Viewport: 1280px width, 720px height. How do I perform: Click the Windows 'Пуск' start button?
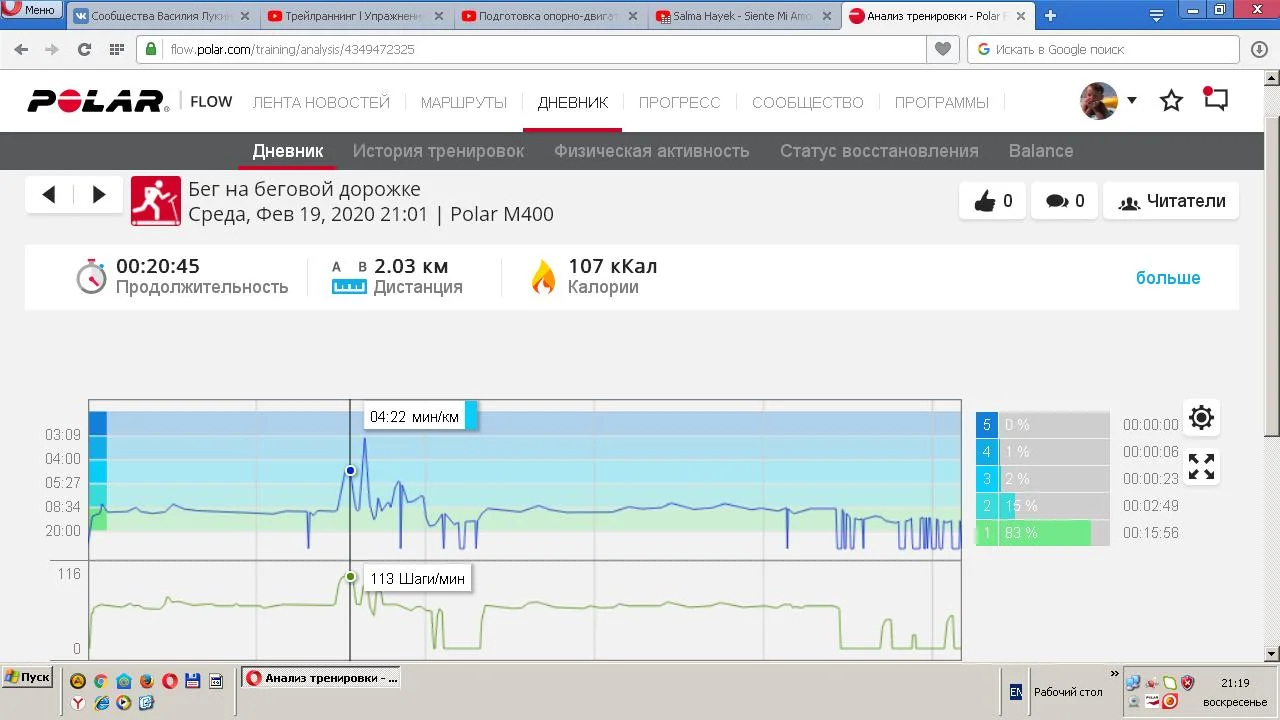point(27,677)
